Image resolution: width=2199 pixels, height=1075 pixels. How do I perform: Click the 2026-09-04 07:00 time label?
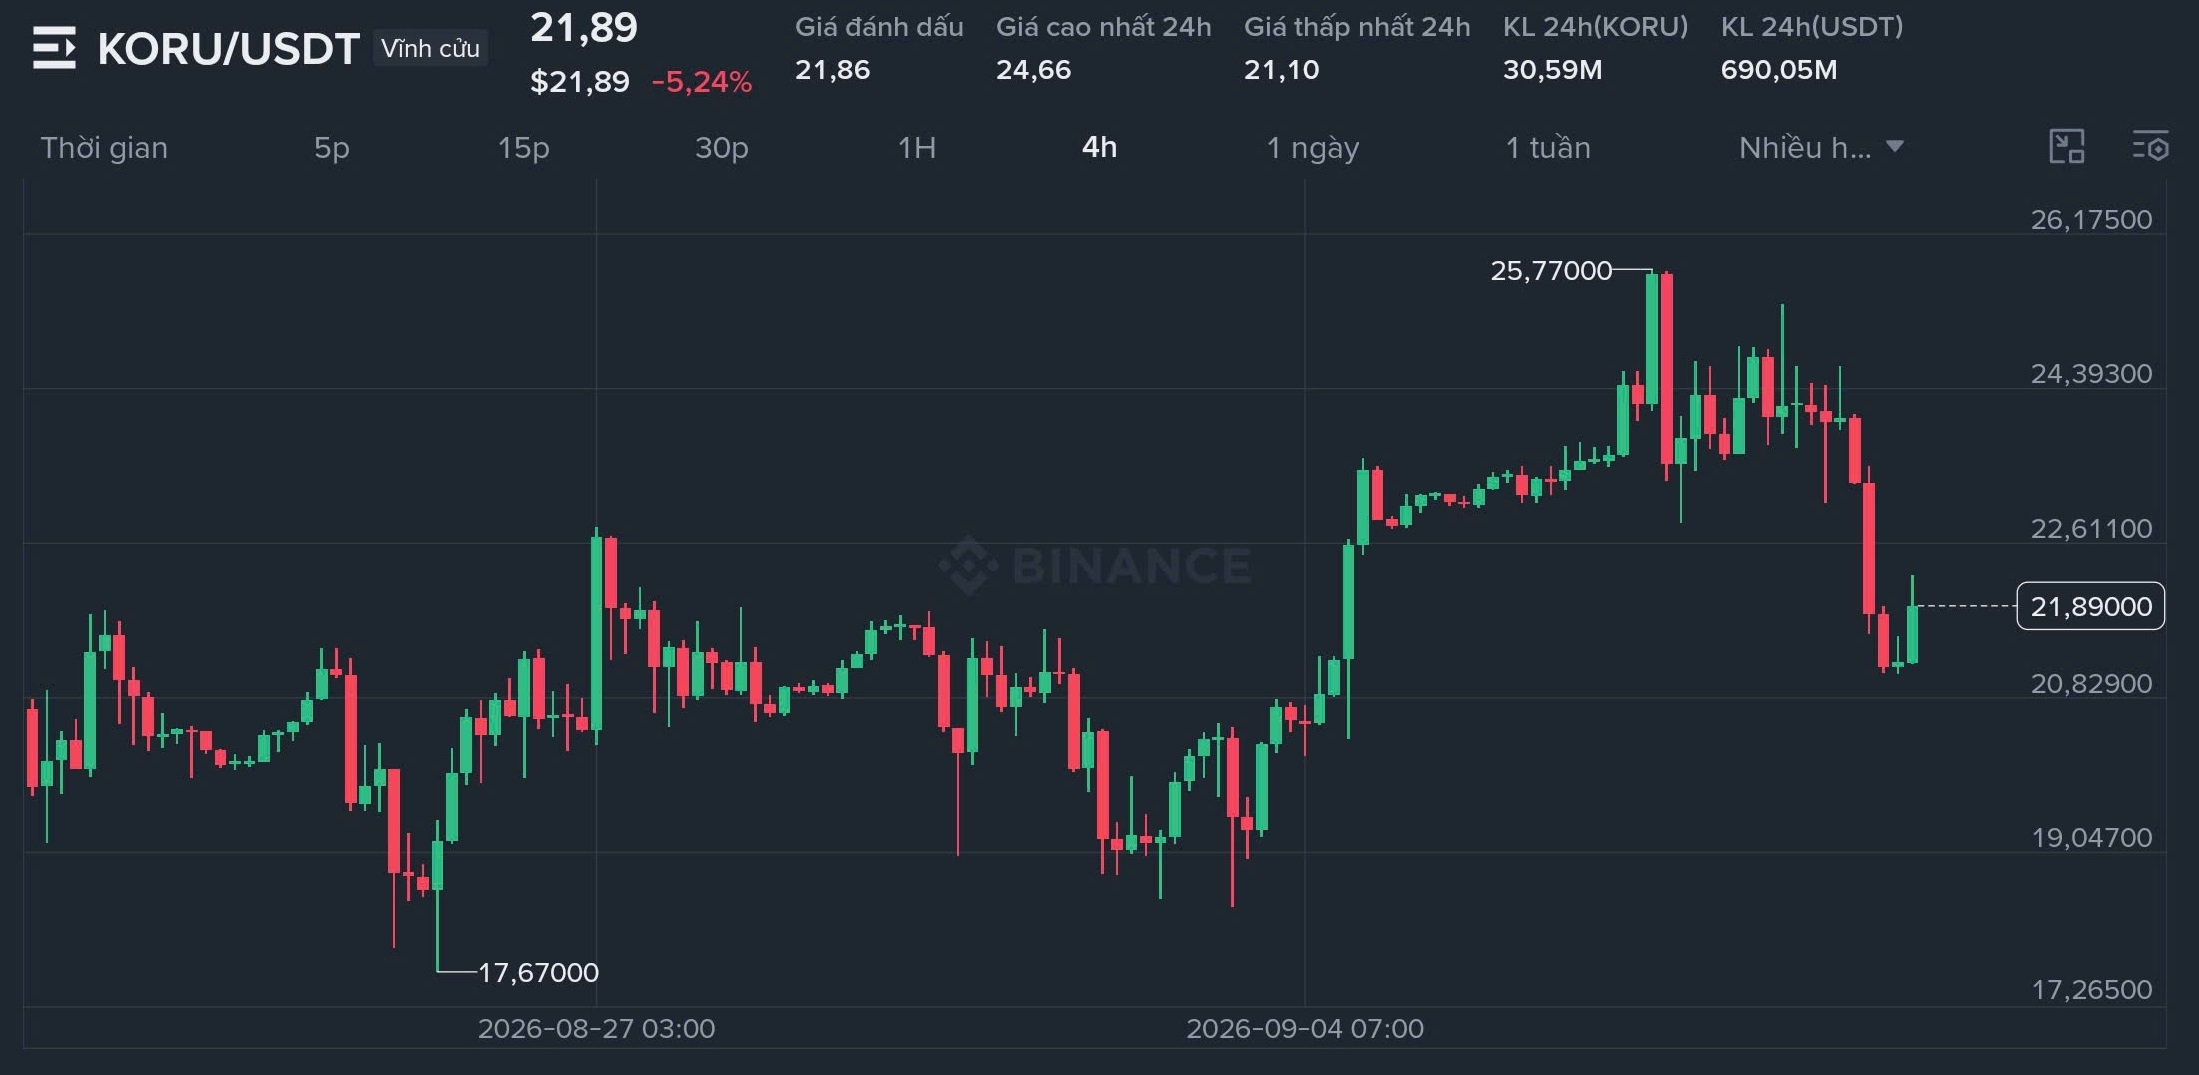pos(1305,1028)
